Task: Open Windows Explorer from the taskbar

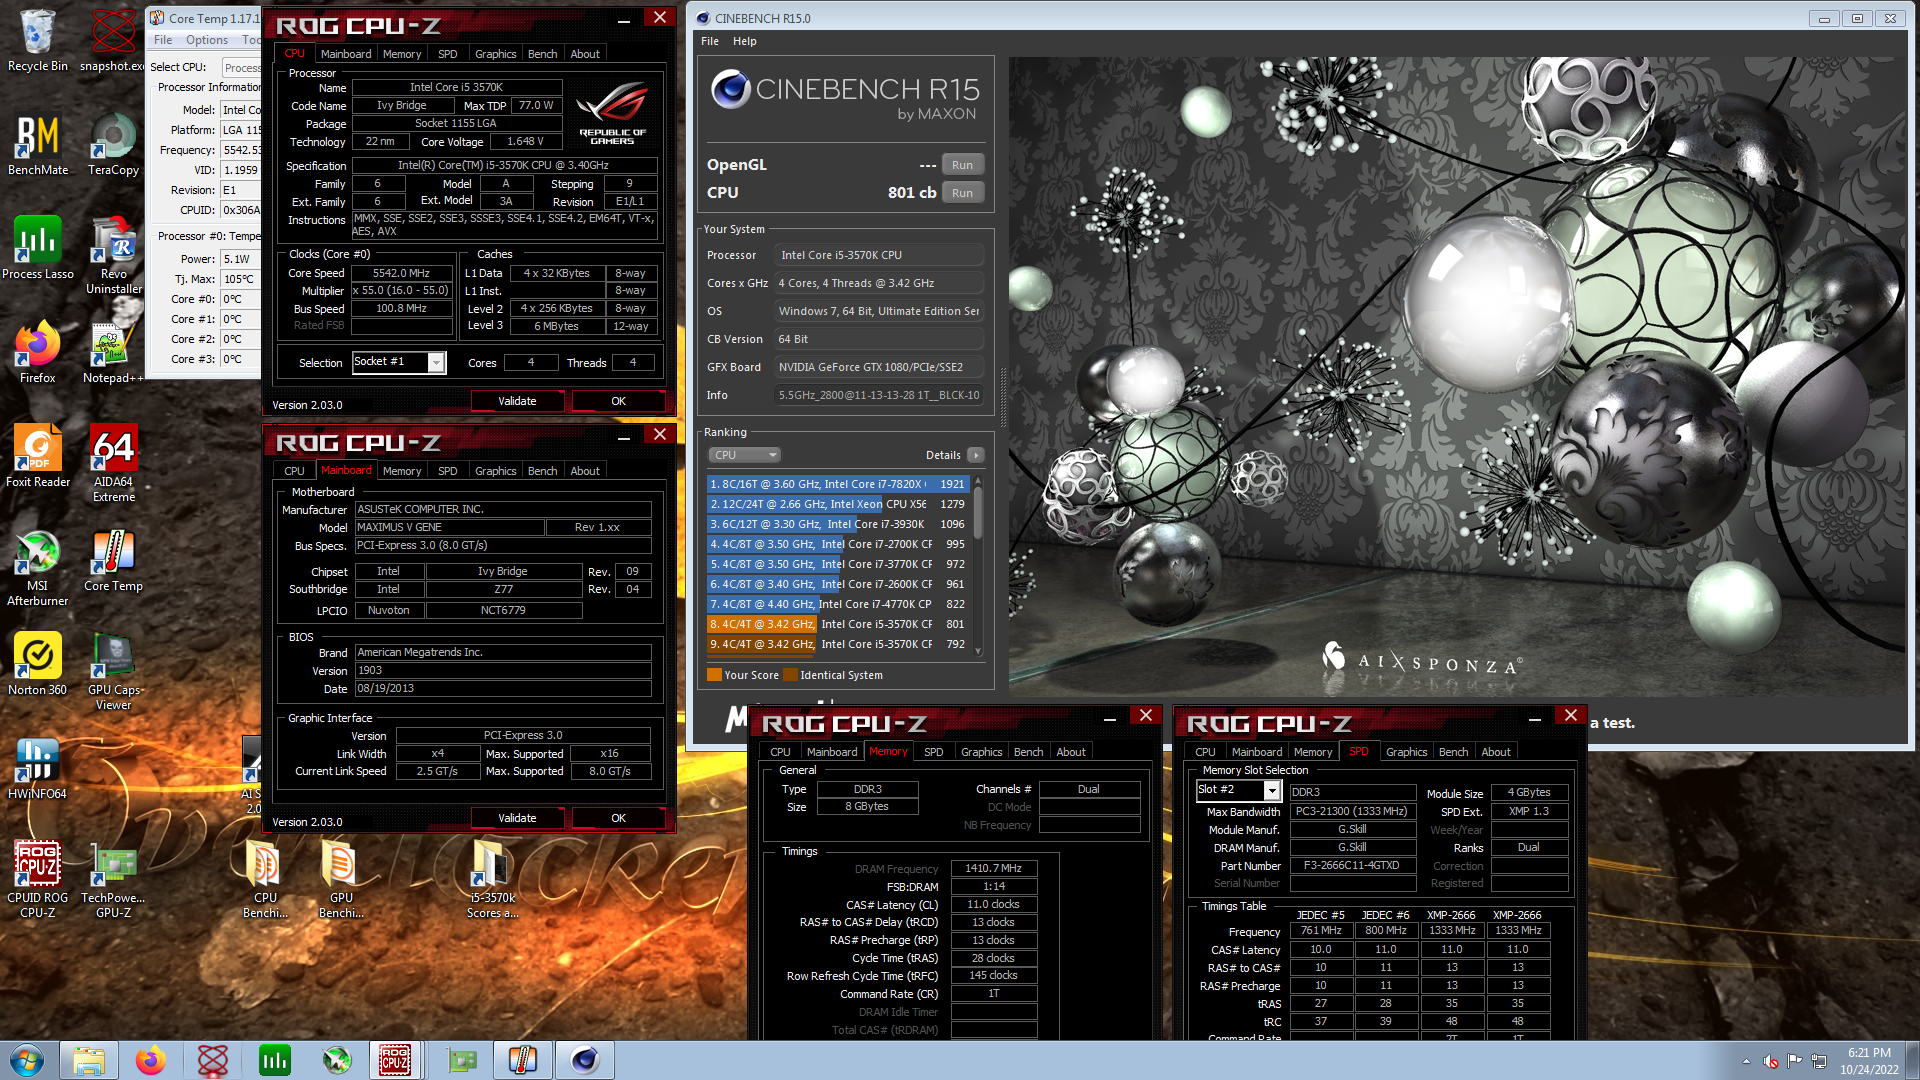Action: [89, 1060]
